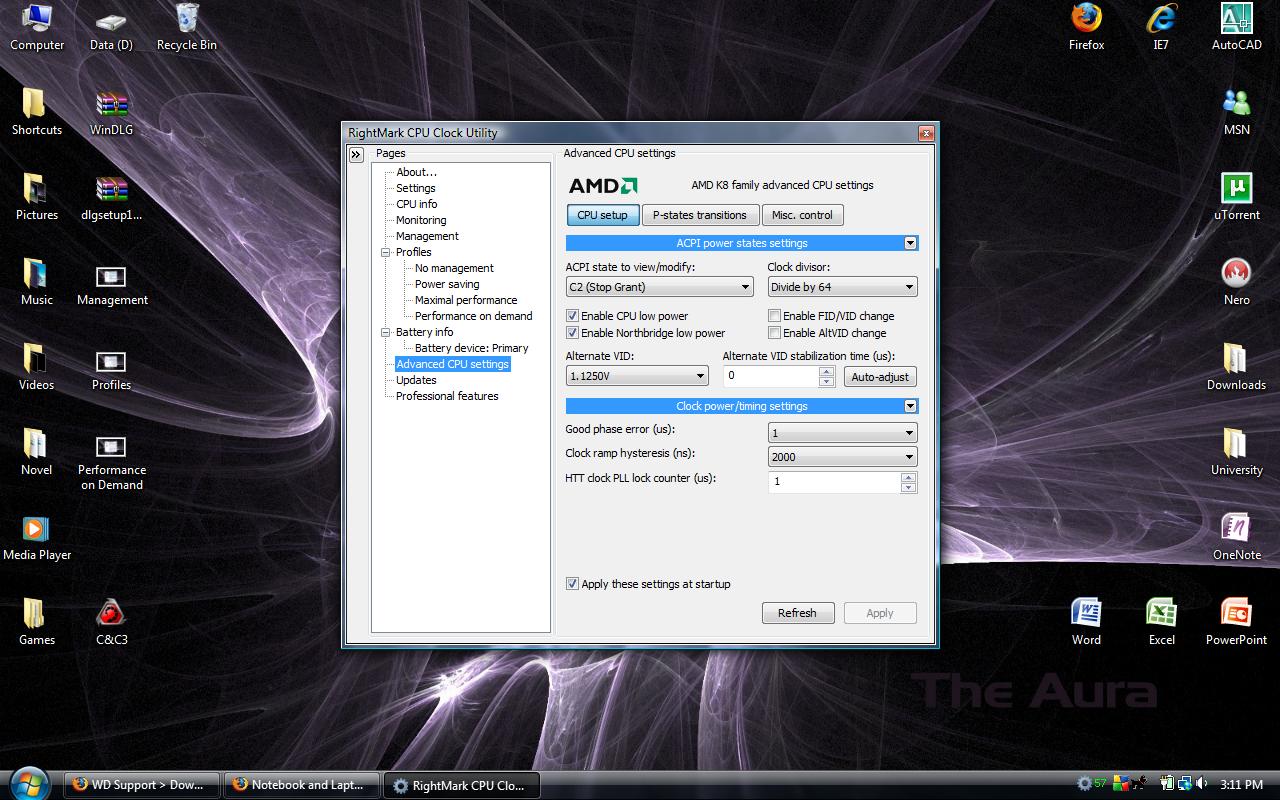Select the Recycle Bin icon
Viewport: 1280px width, 800px height.
coord(187,27)
